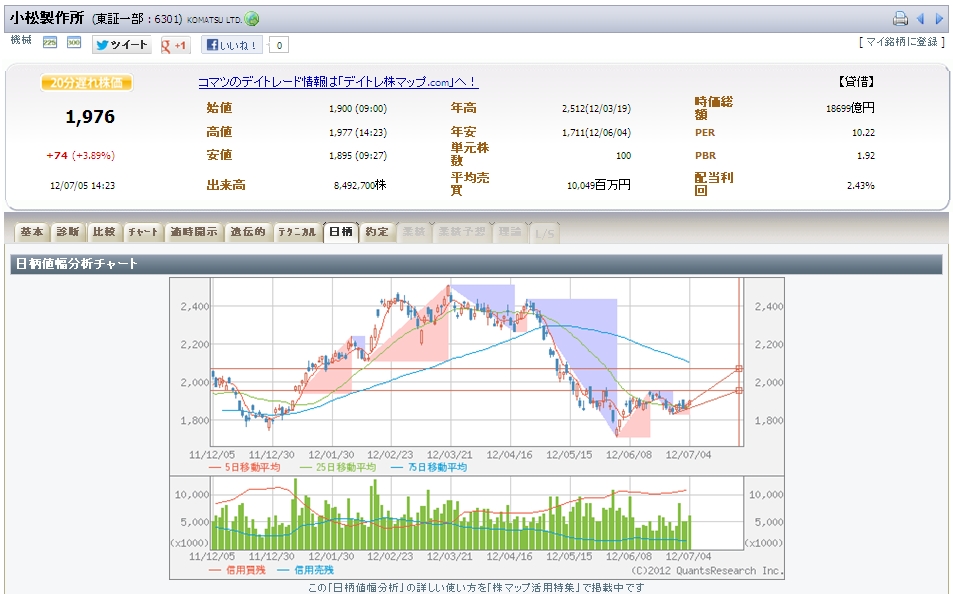The width and height of the screenshot is (953, 594).
Task: Select the 約定 tab
Action: tap(376, 232)
